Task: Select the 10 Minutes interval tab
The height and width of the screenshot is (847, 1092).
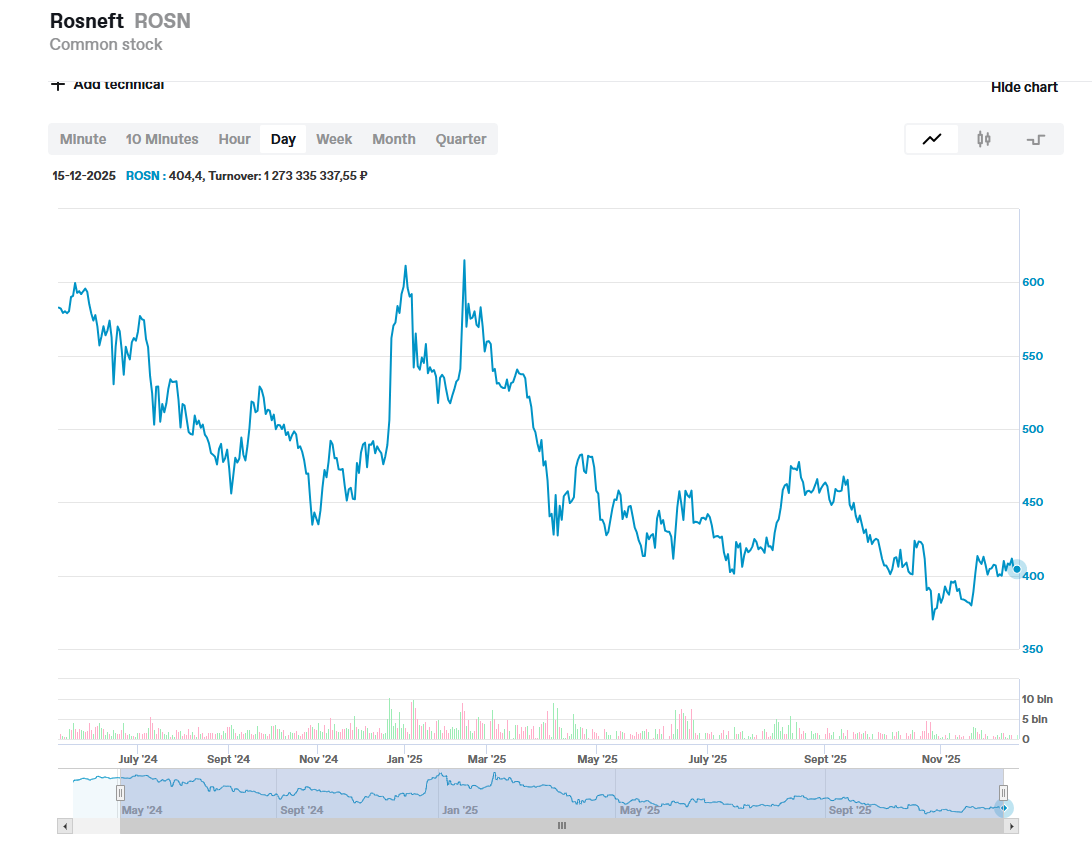Action: point(162,139)
